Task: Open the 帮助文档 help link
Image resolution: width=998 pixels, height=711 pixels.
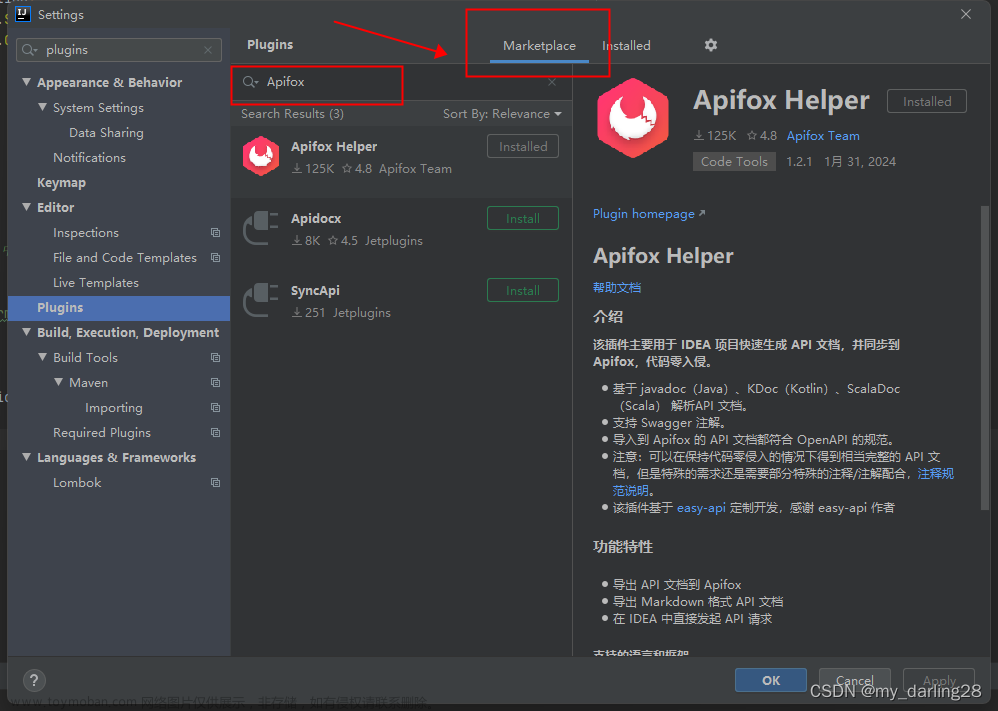Action: pos(617,288)
